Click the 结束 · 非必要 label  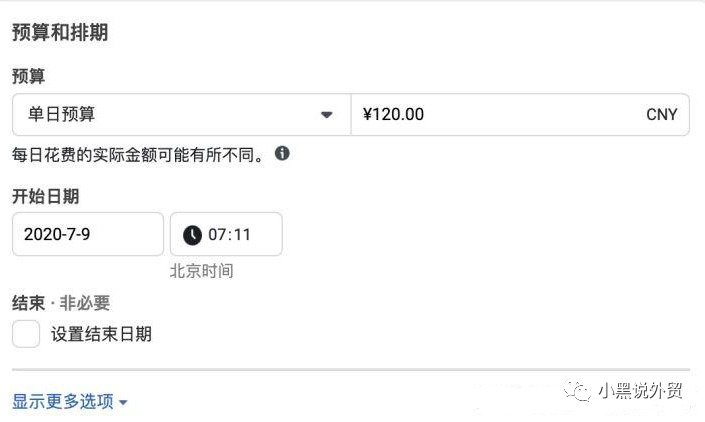61,303
